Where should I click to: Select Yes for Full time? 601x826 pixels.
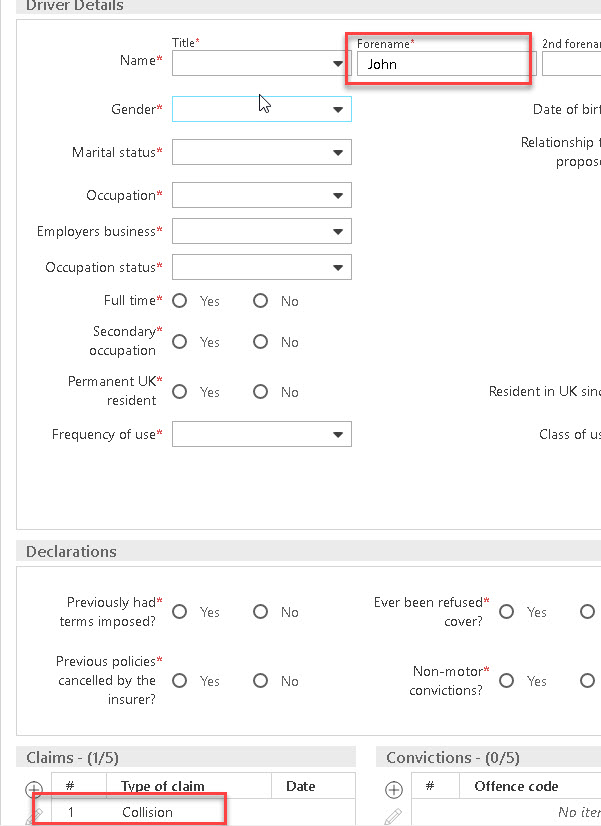pos(180,301)
